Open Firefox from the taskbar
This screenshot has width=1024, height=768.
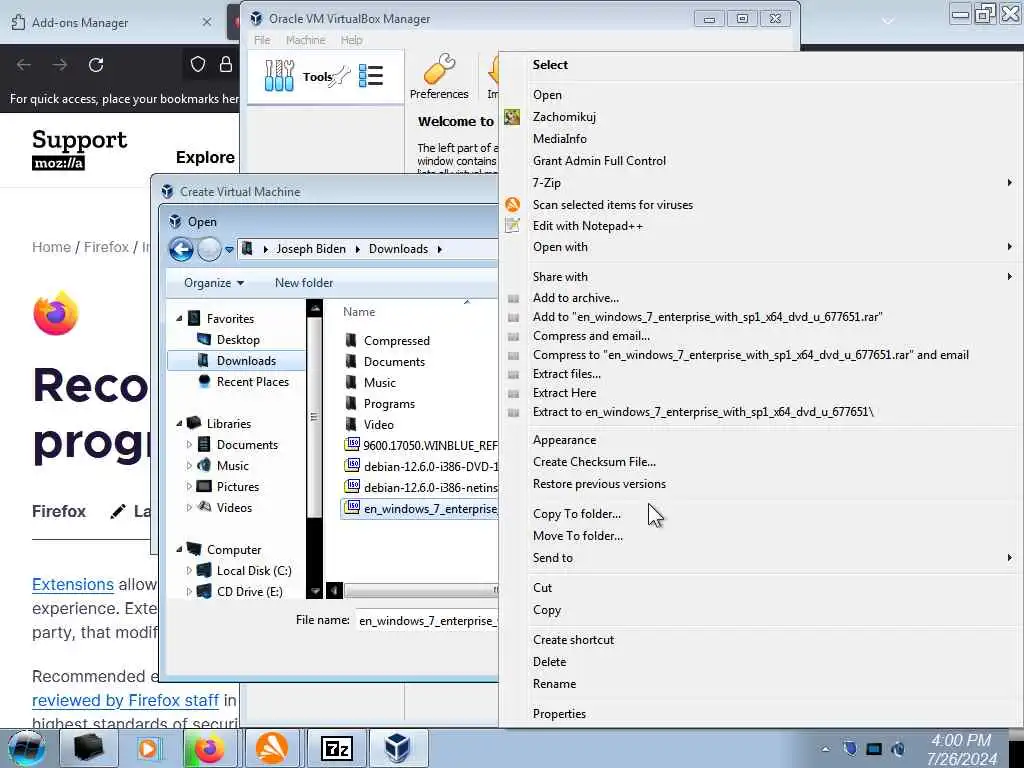pos(209,748)
